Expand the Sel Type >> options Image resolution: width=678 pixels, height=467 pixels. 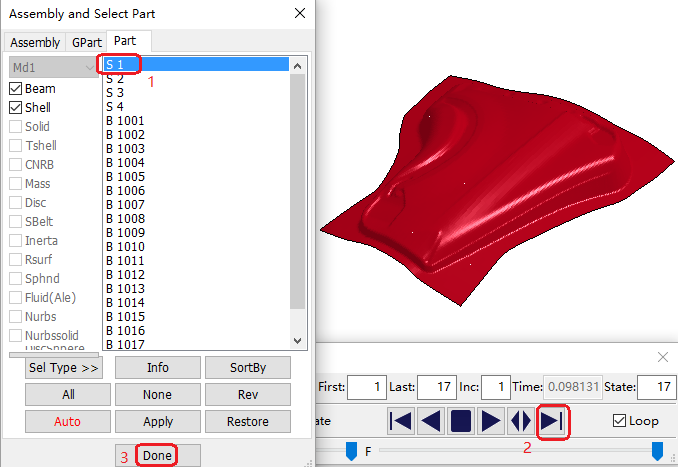tap(62, 368)
